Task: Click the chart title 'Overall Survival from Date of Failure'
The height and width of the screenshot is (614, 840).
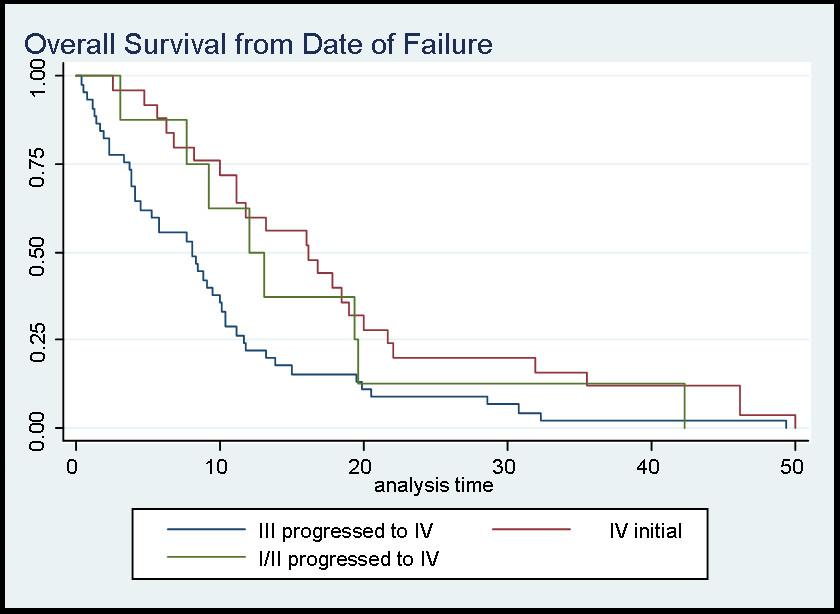Action: pyautogui.click(x=258, y=45)
